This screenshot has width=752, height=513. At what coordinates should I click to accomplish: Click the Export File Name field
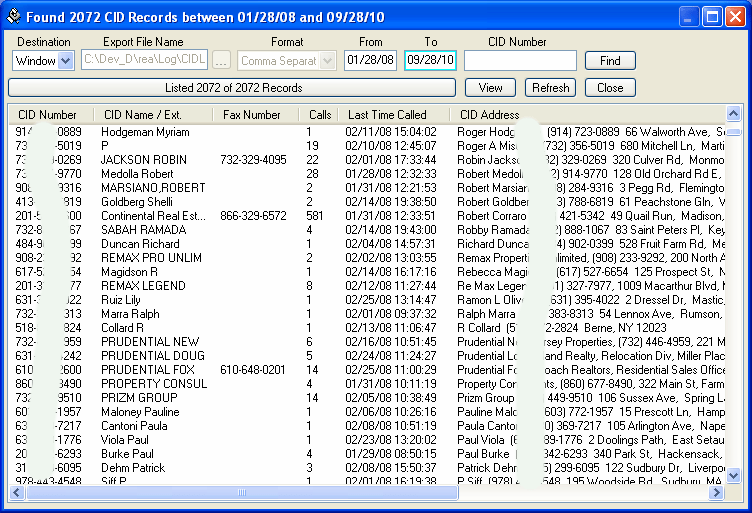pos(144,59)
